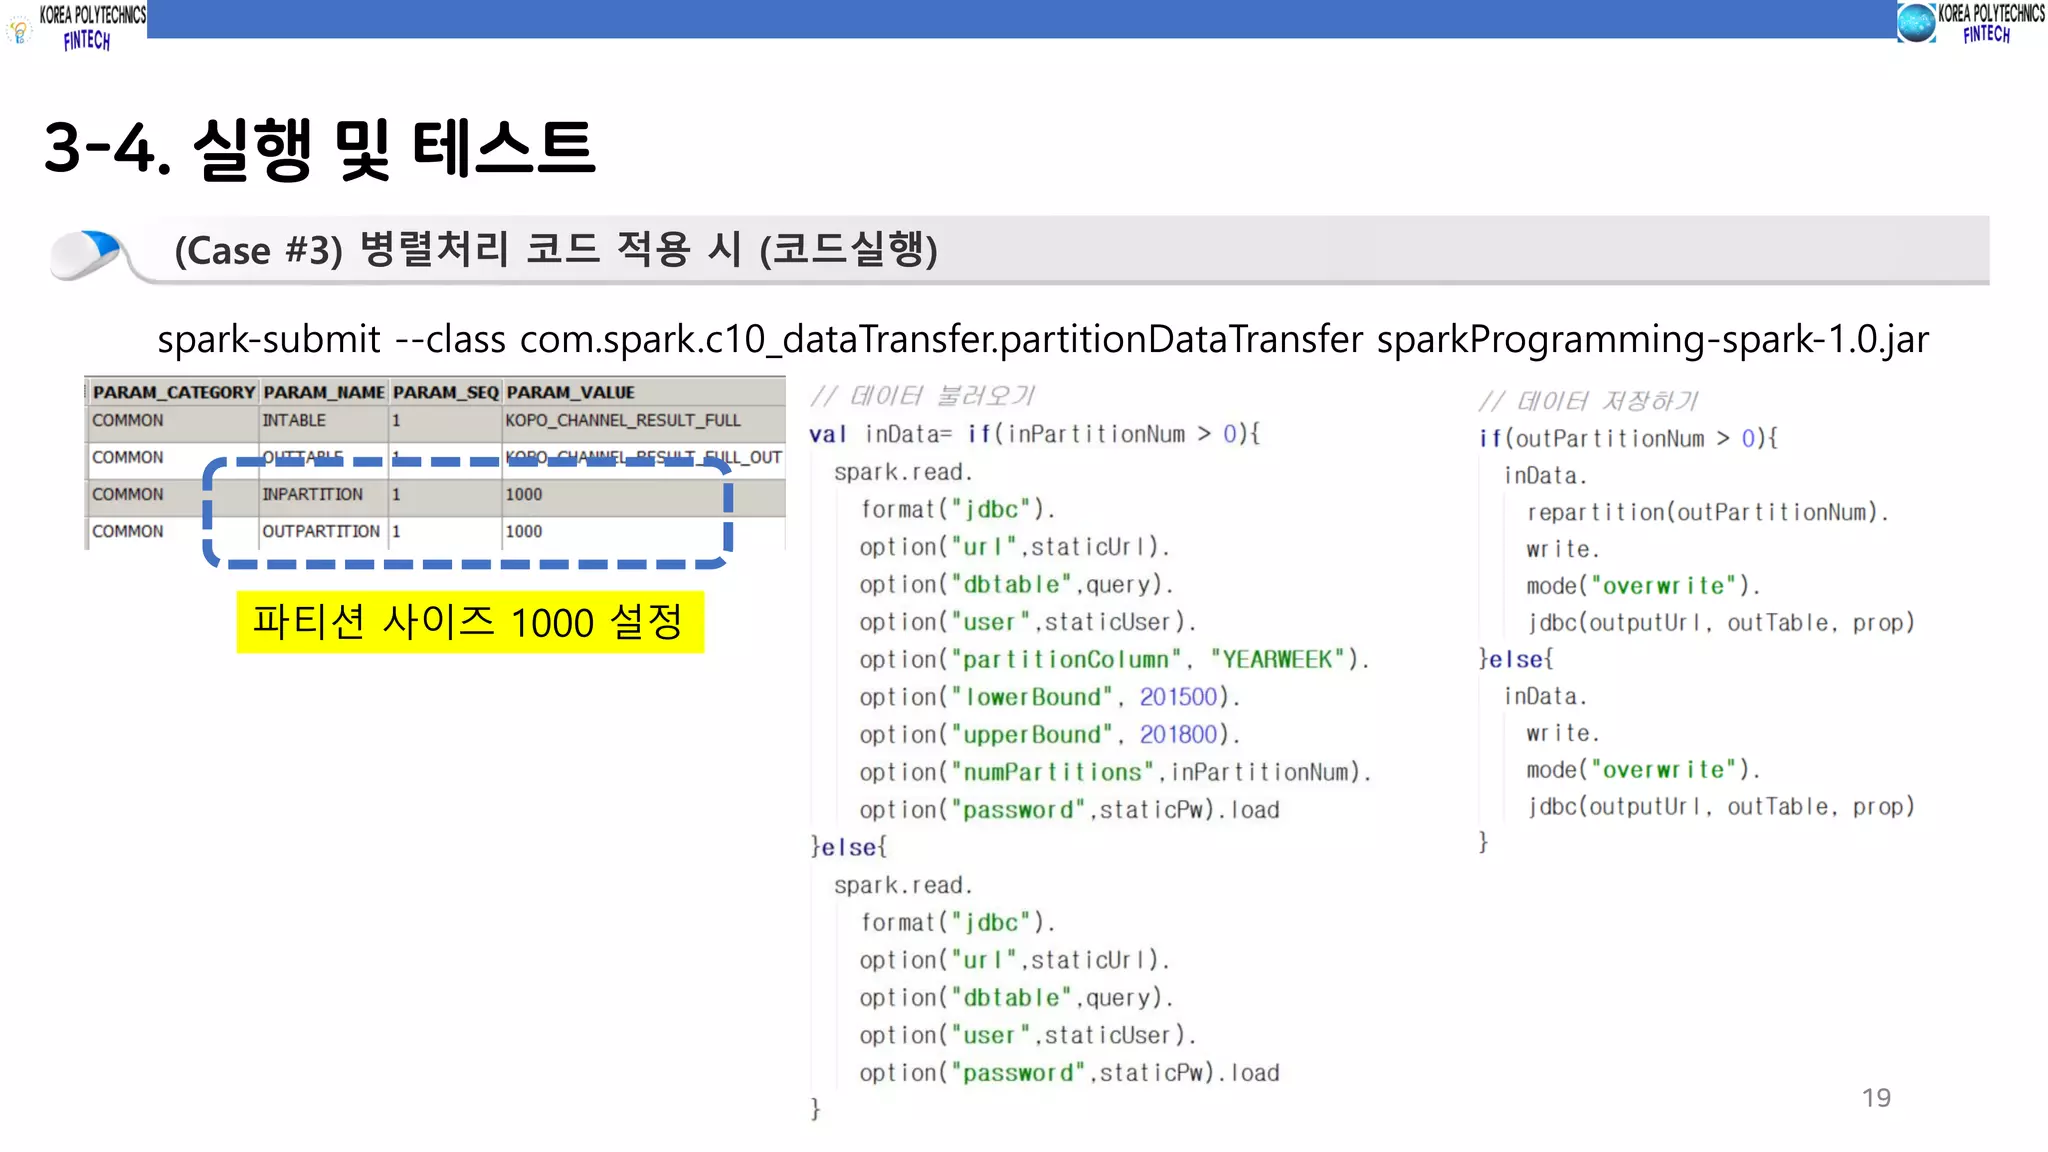2048x1152 pixels.
Task: Click the OUTPARTITION cell in the table
Action: click(320, 531)
